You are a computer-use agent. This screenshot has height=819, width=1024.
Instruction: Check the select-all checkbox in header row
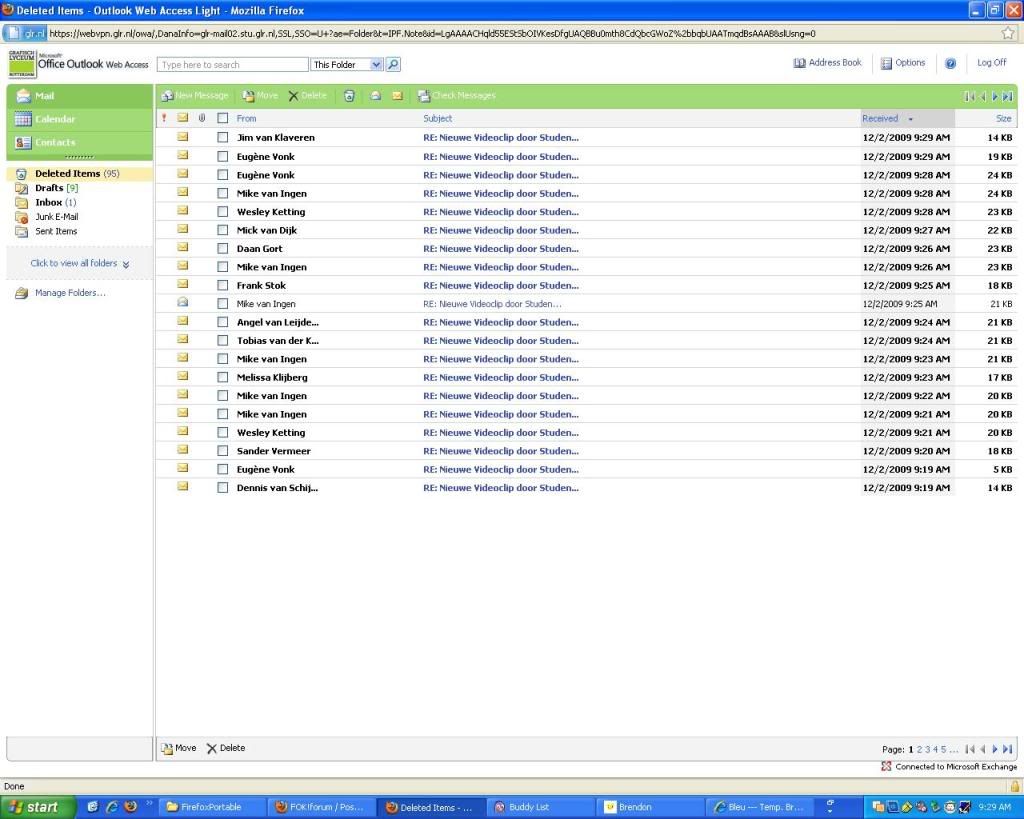[223, 118]
